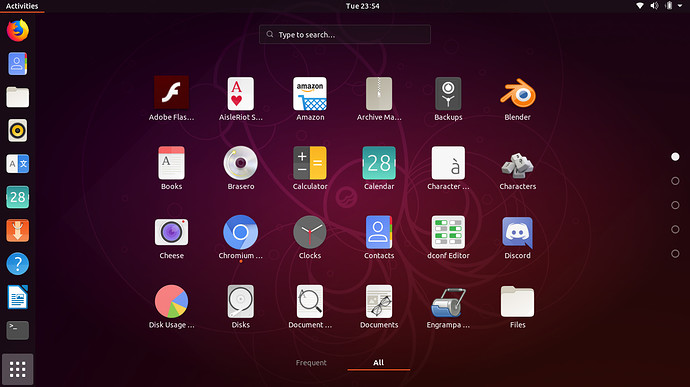Open AisleRiot Solitaire game
The width and height of the screenshot is (690, 387).
pyautogui.click(x=240, y=93)
